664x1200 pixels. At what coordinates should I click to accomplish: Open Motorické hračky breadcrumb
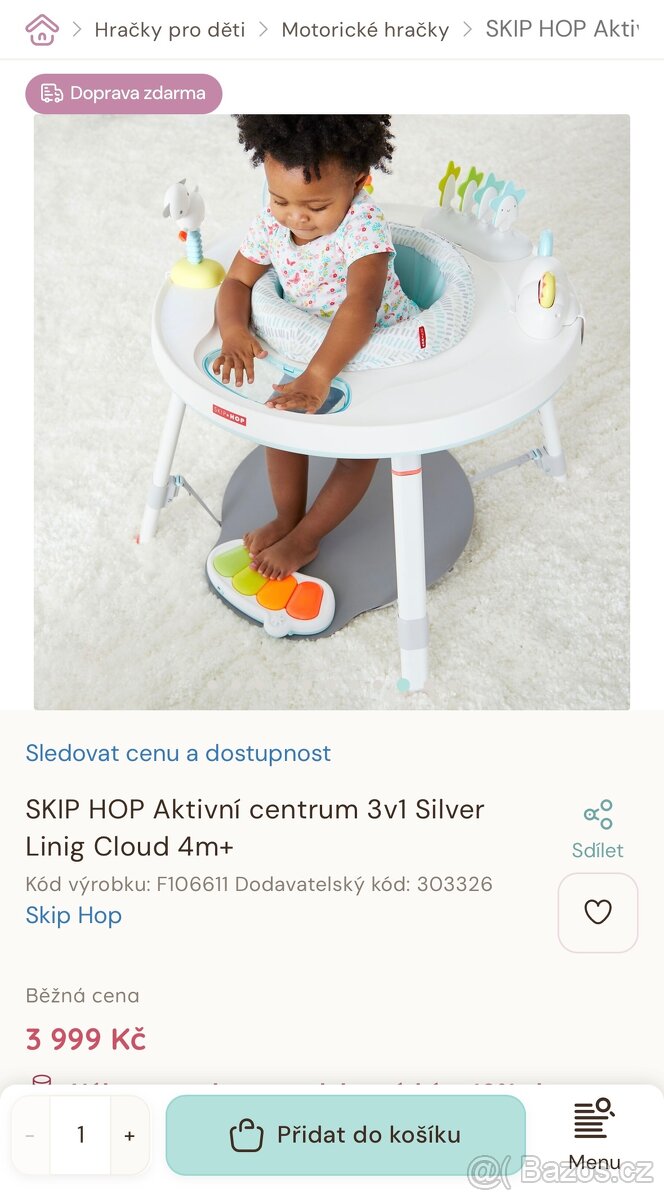coord(365,30)
